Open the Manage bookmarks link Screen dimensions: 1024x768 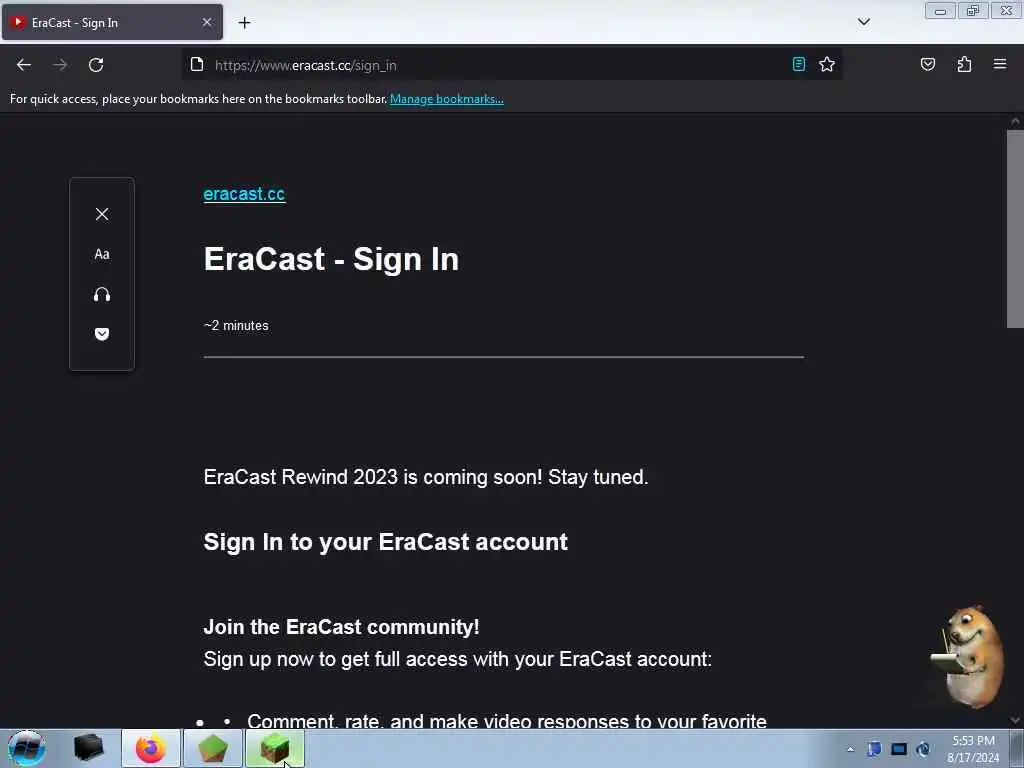point(447,99)
